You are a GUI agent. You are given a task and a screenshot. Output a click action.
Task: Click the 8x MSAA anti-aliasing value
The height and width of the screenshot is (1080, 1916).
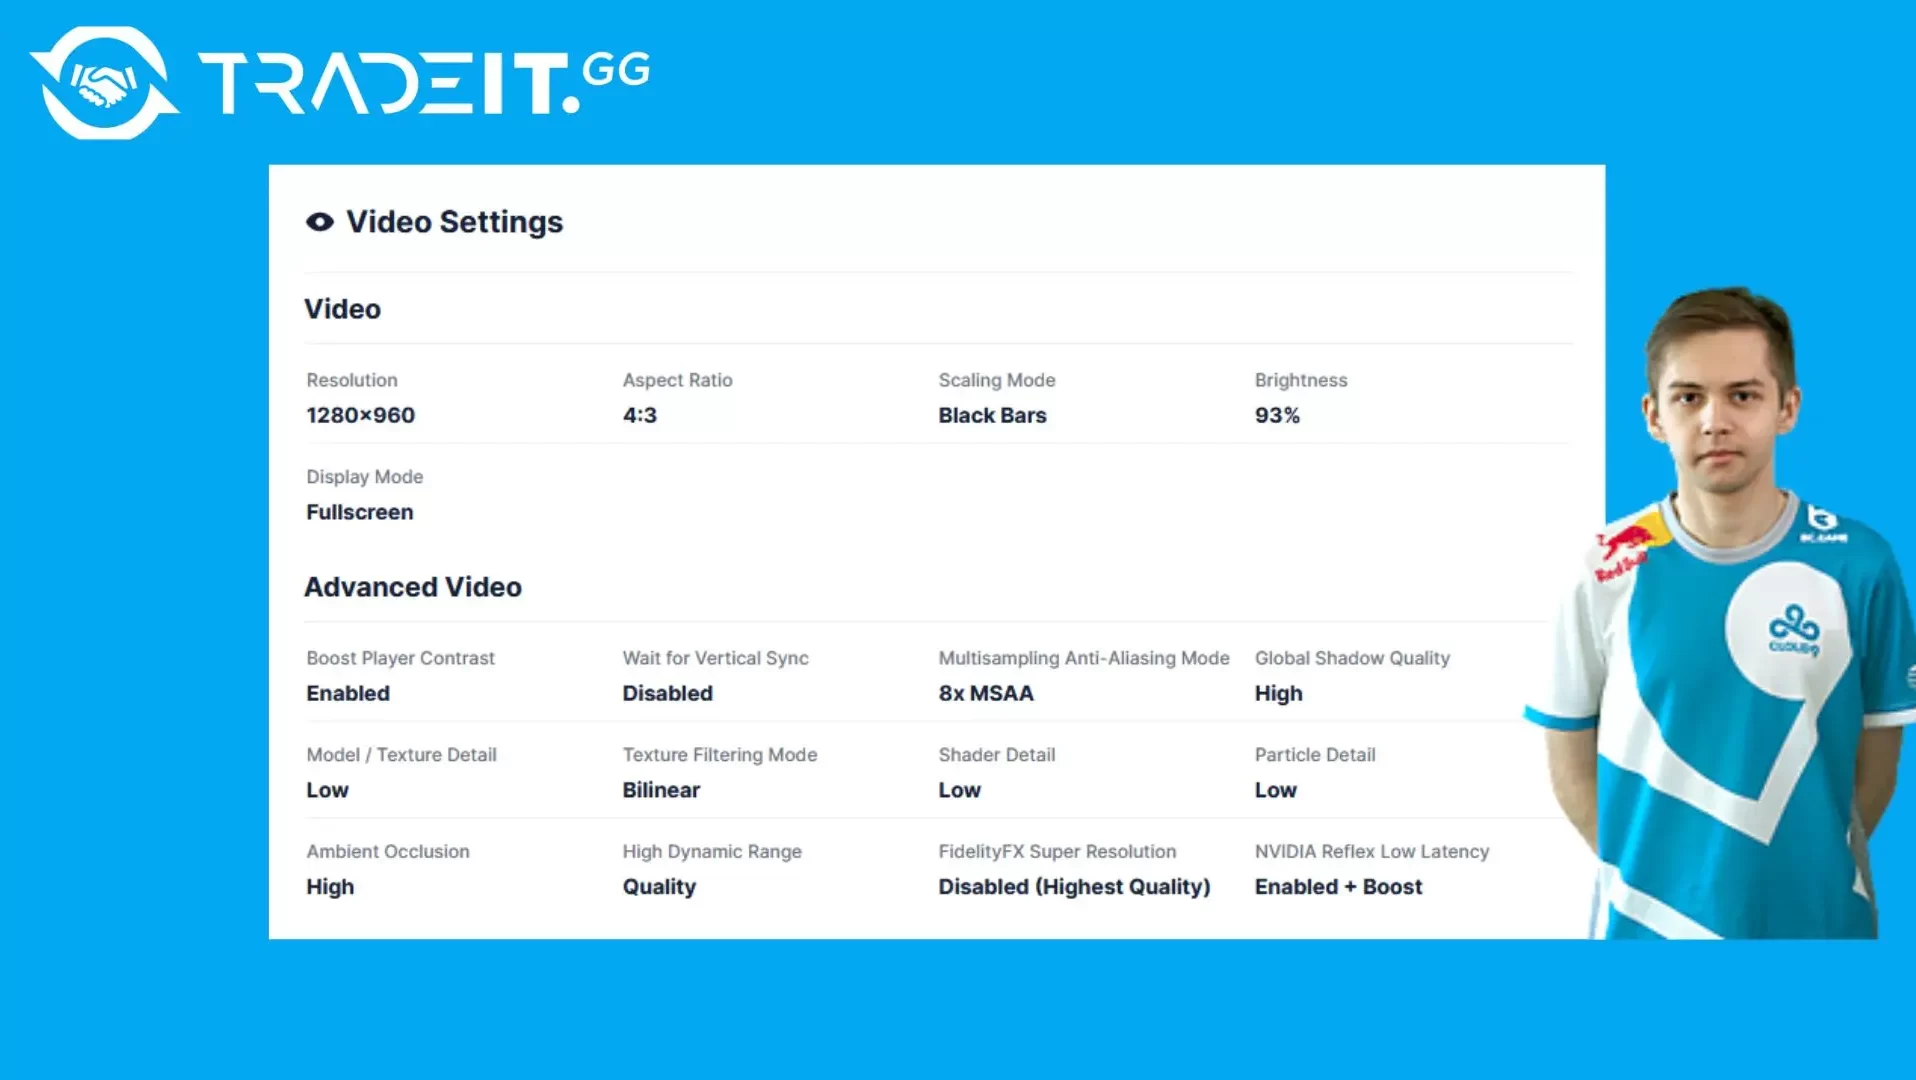tap(986, 693)
